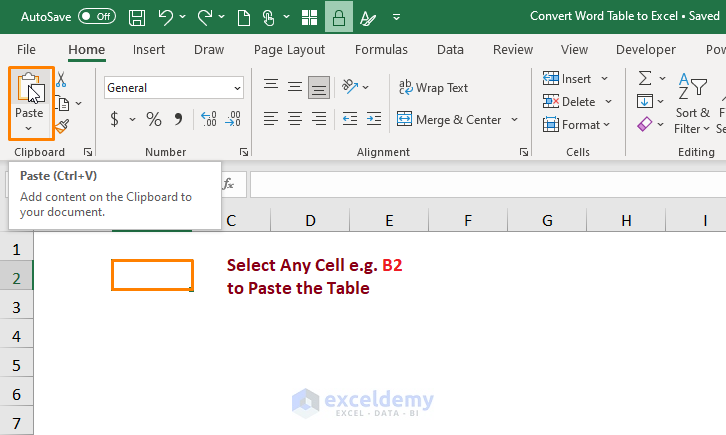Screen dimensions: 726x435
Task: Open the Undo history dropdown arrow
Action: pos(182,17)
